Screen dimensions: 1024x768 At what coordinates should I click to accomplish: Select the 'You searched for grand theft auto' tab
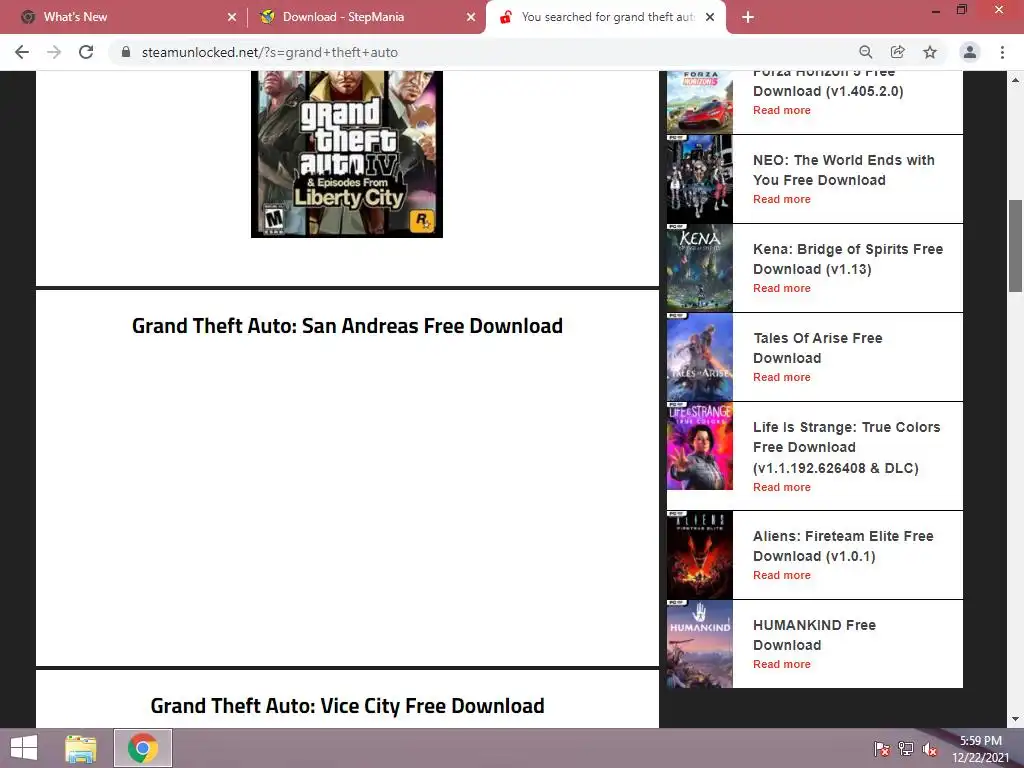[604, 17]
